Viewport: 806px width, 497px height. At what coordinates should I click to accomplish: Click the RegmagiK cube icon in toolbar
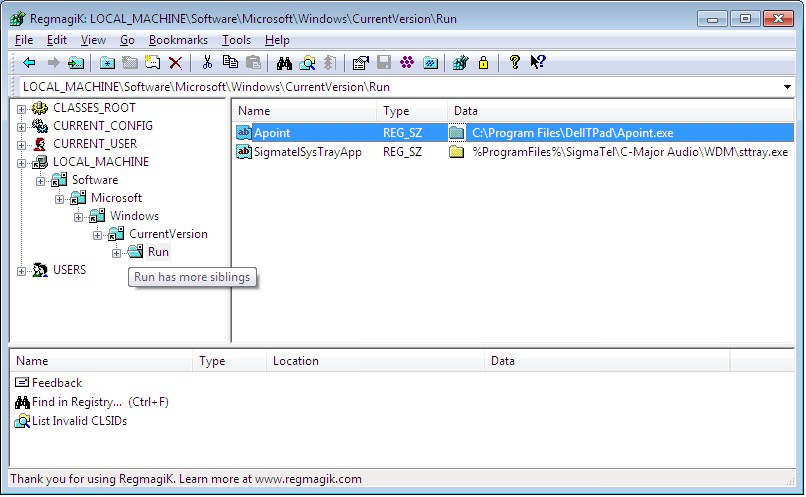click(461, 63)
